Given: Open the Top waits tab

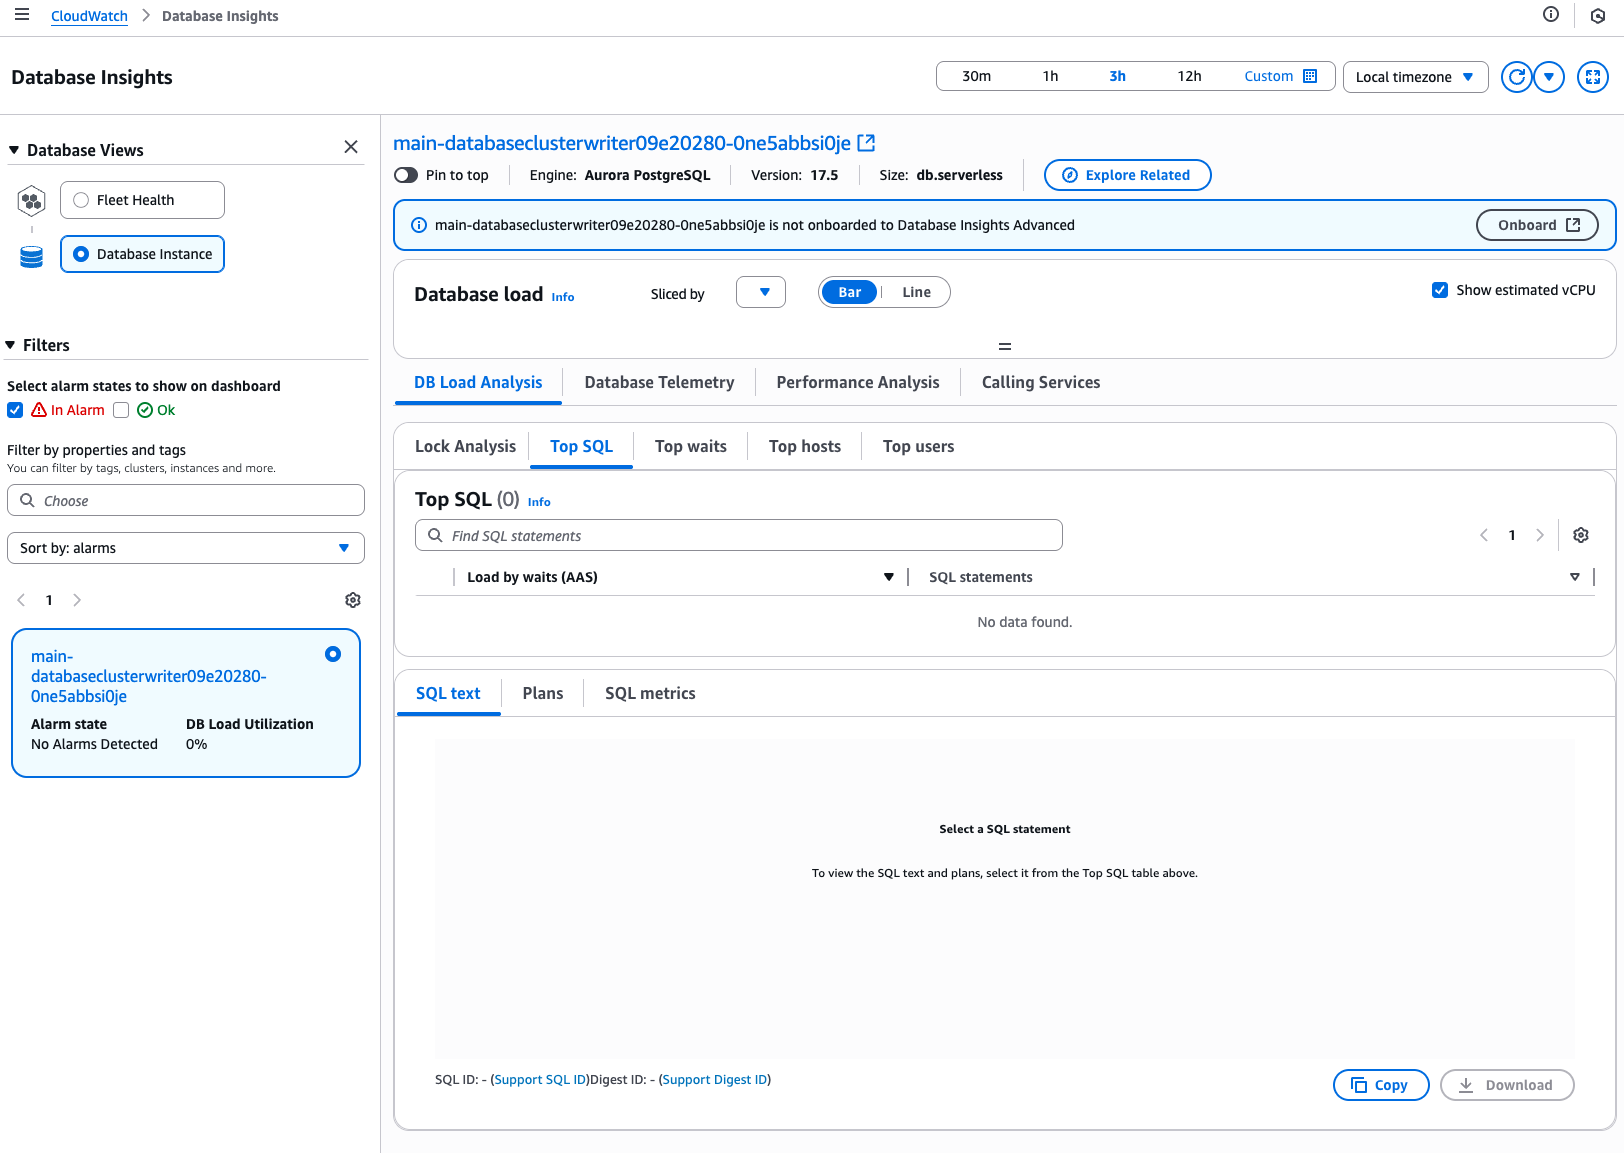Looking at the screenshot, I should (690, 446).
